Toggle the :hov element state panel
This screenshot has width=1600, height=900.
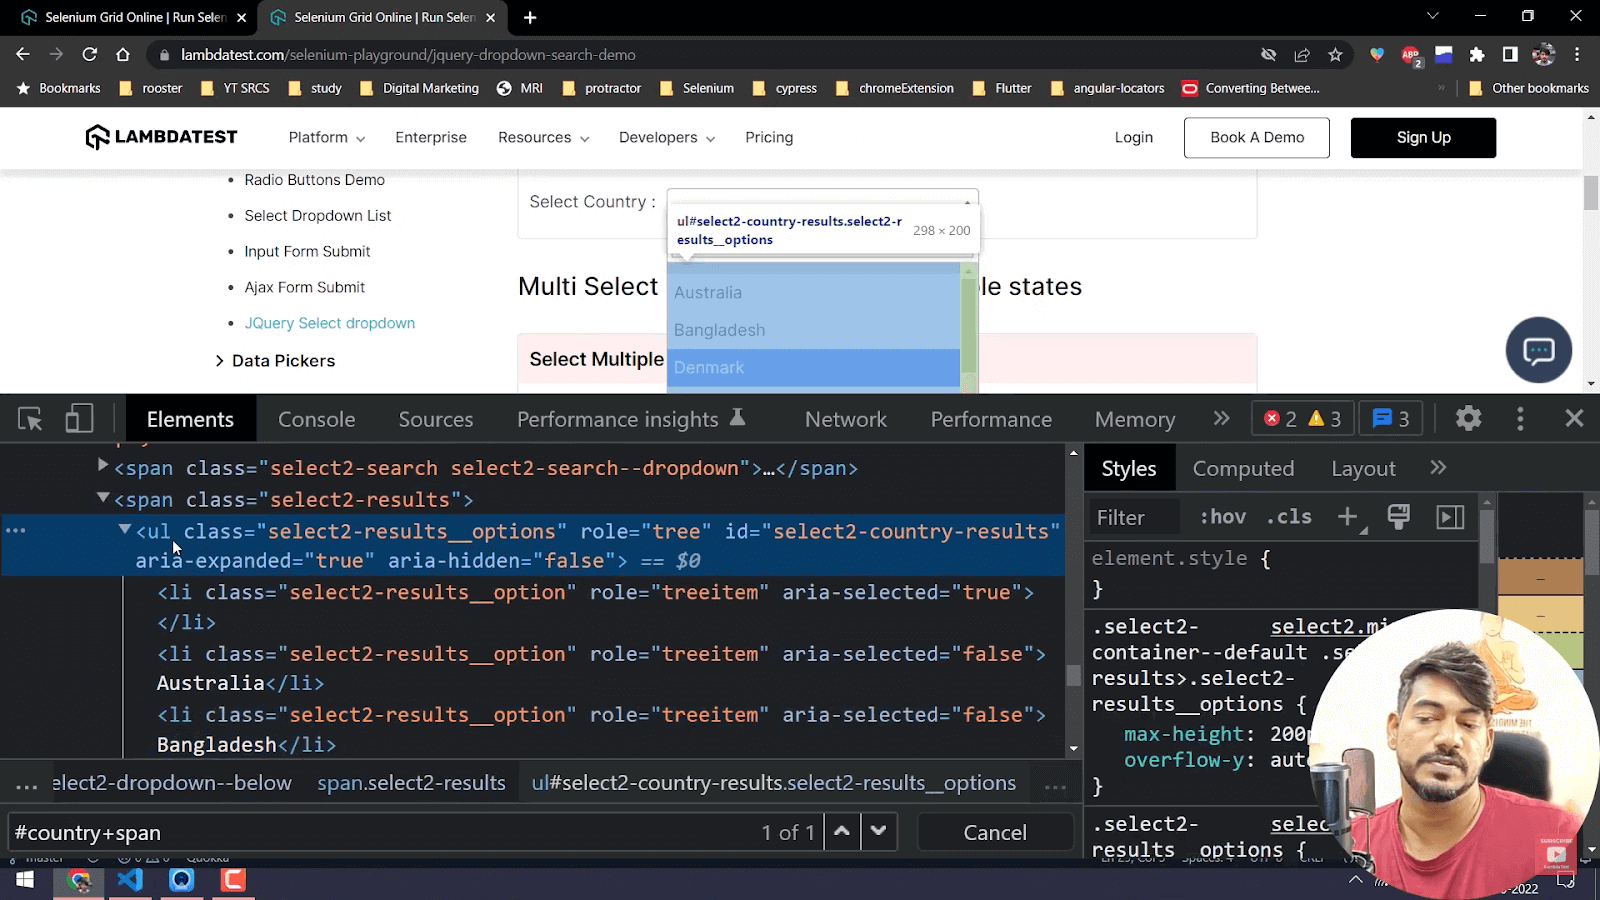1222,517
